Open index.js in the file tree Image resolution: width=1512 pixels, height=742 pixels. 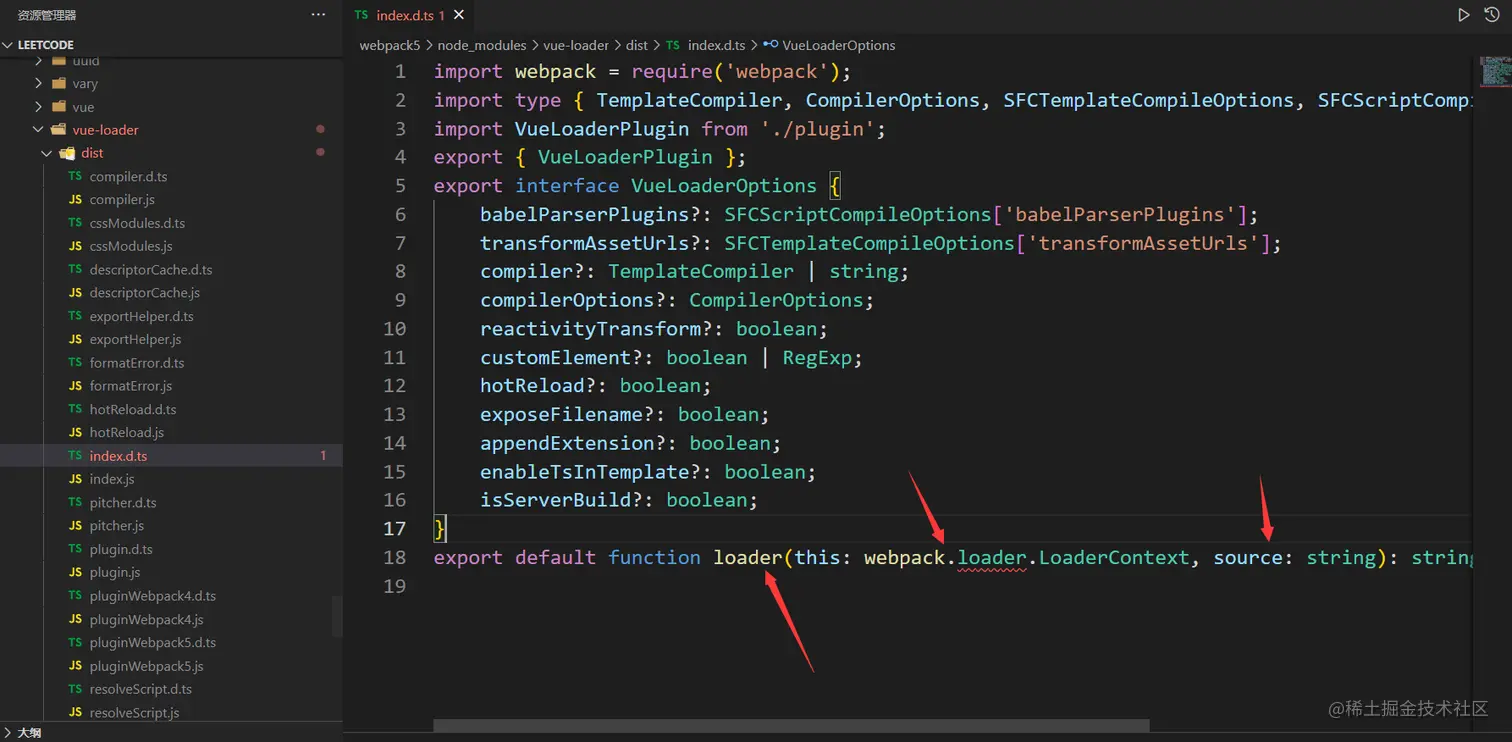pos(112,479)
